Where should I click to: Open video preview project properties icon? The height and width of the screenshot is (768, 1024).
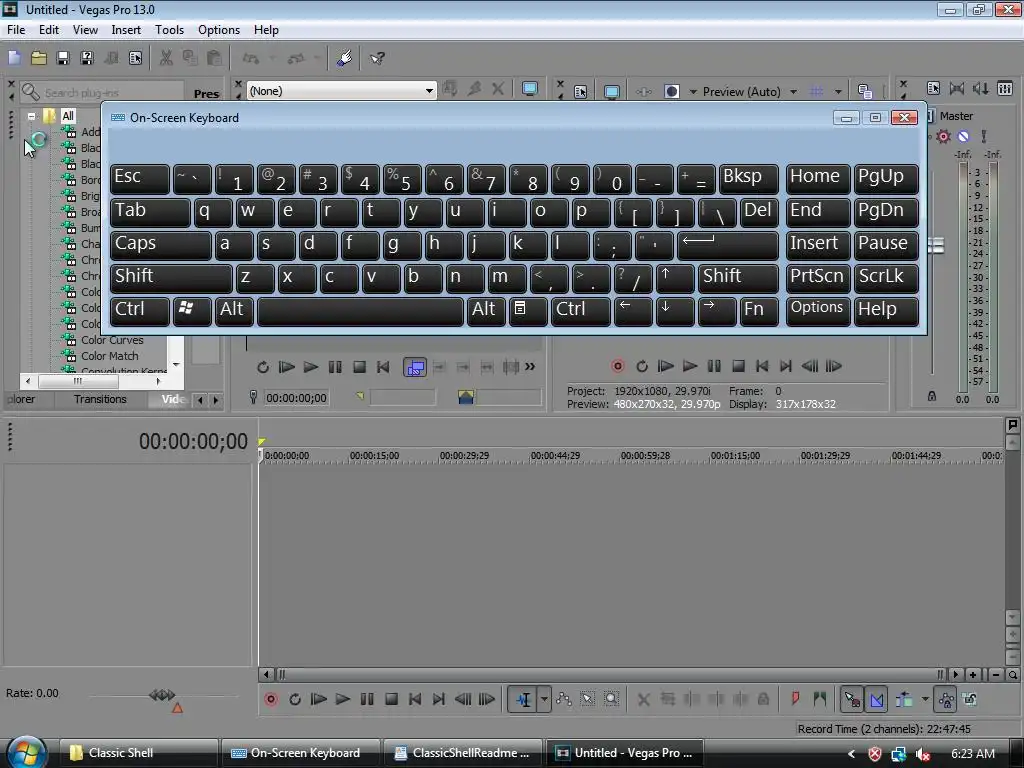point(580,91)
